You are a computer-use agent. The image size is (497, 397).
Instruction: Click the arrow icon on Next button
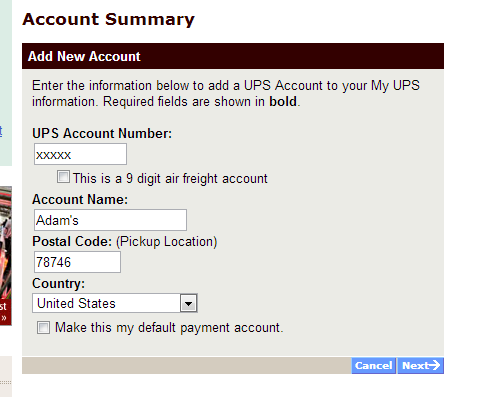pyautogui.click(x=434, y=365)
